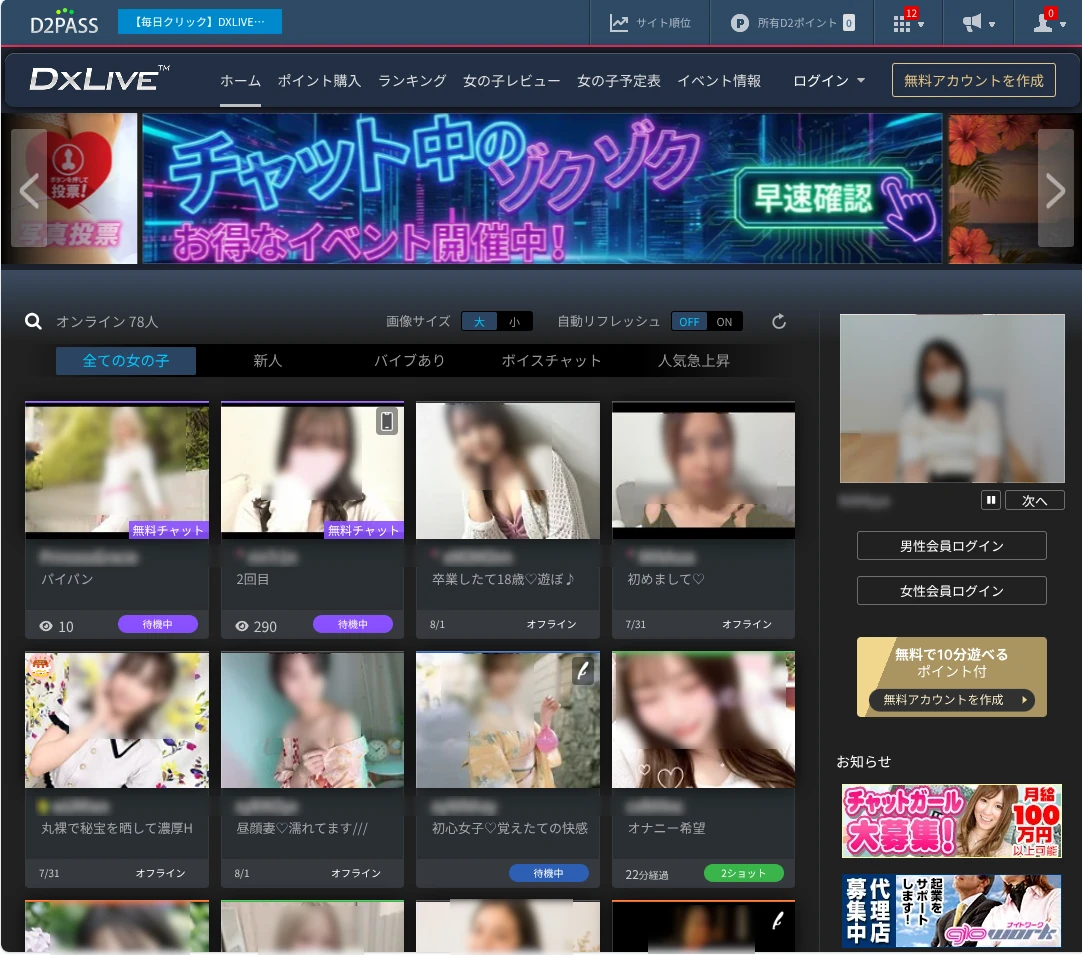Click header 無料アカウントを作成 button

point(974,80)
